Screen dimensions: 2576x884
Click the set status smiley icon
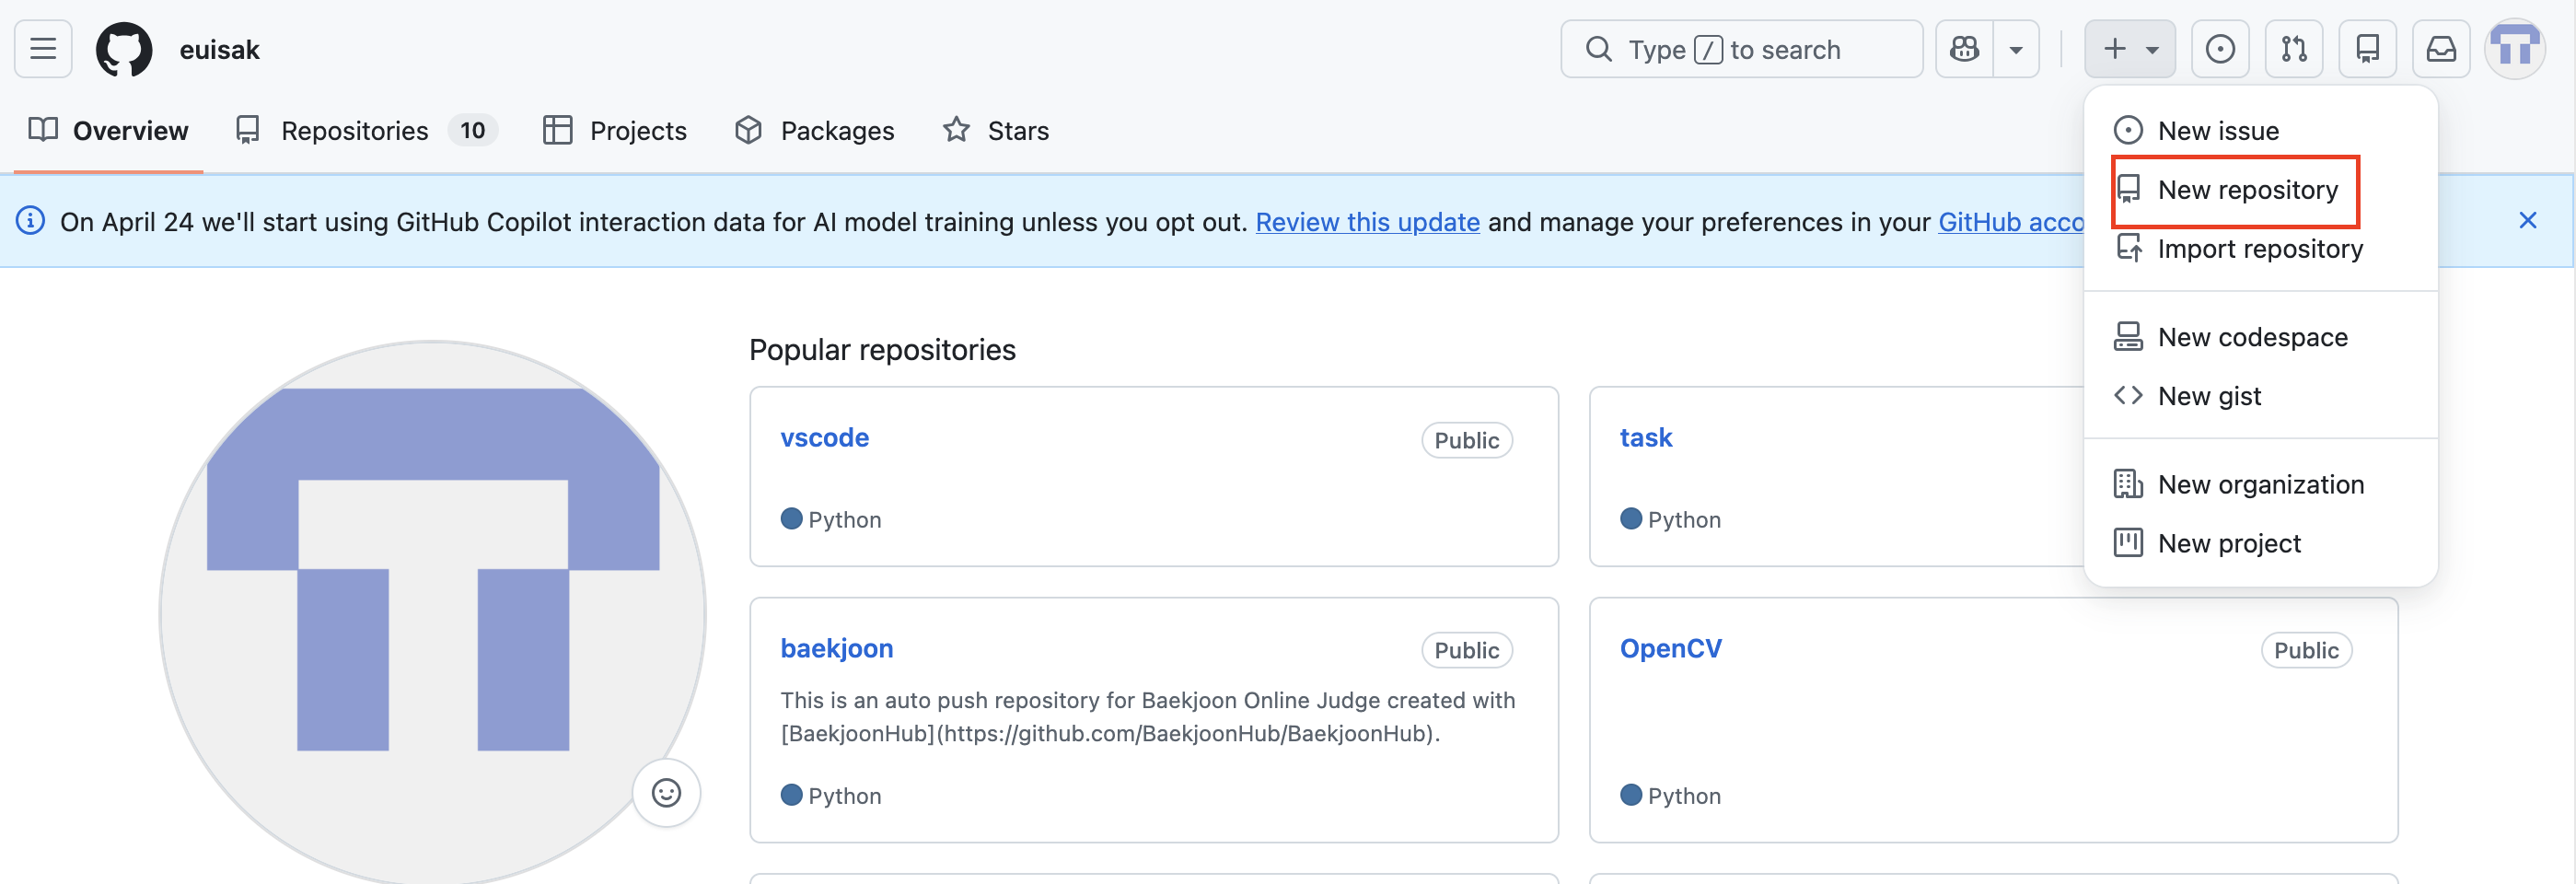666,793
